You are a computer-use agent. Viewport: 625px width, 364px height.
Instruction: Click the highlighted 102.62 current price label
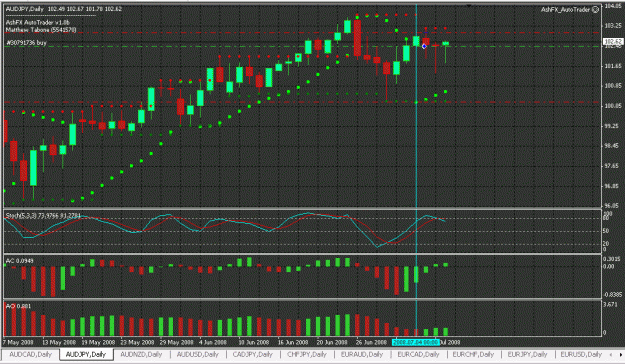click(x=613, y=42)
